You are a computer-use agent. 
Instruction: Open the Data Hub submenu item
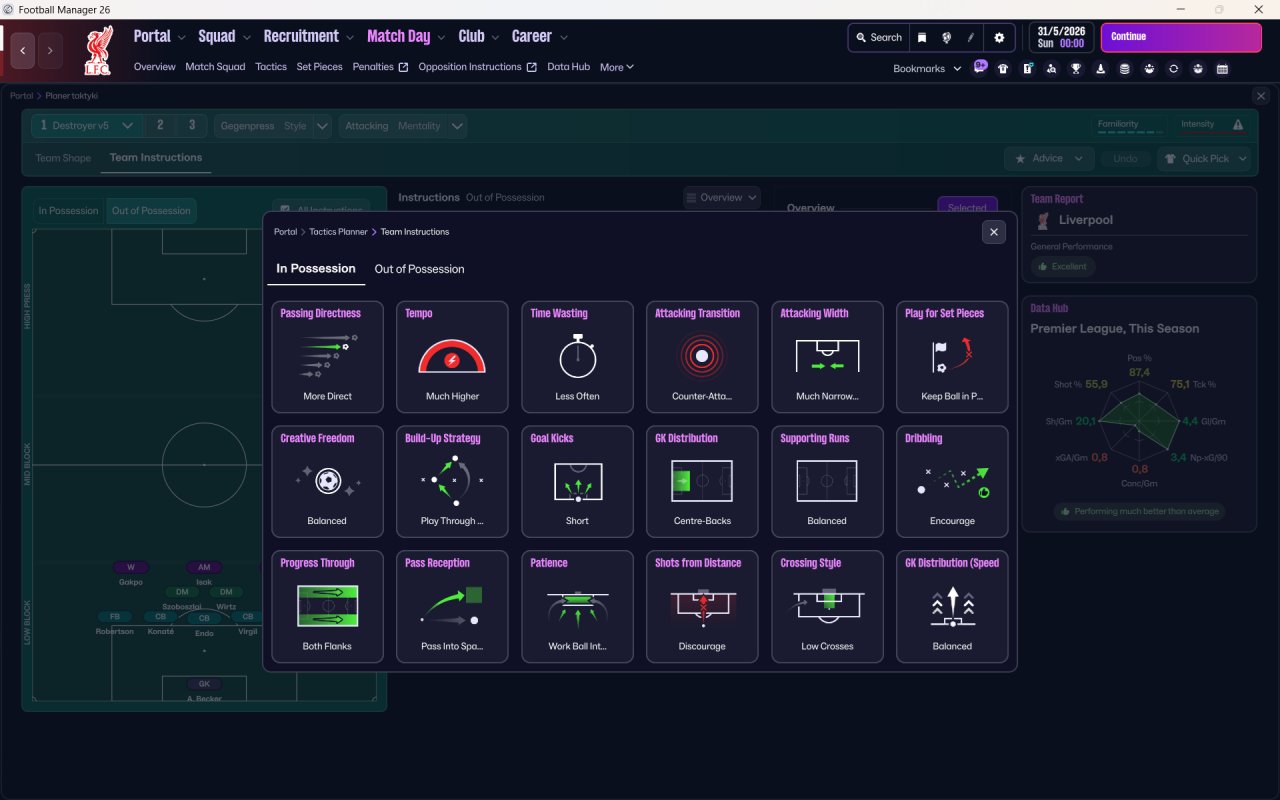(x=569, y=67)
